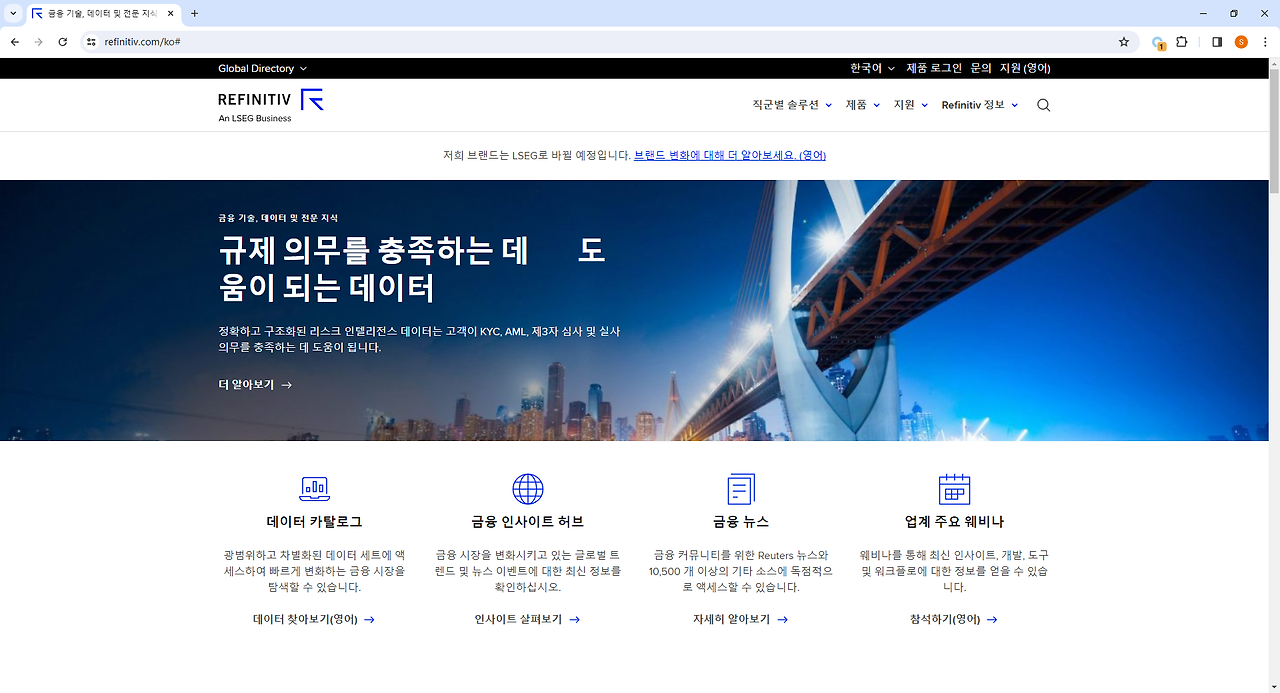Click the browser forward arrow

(39, 42)
